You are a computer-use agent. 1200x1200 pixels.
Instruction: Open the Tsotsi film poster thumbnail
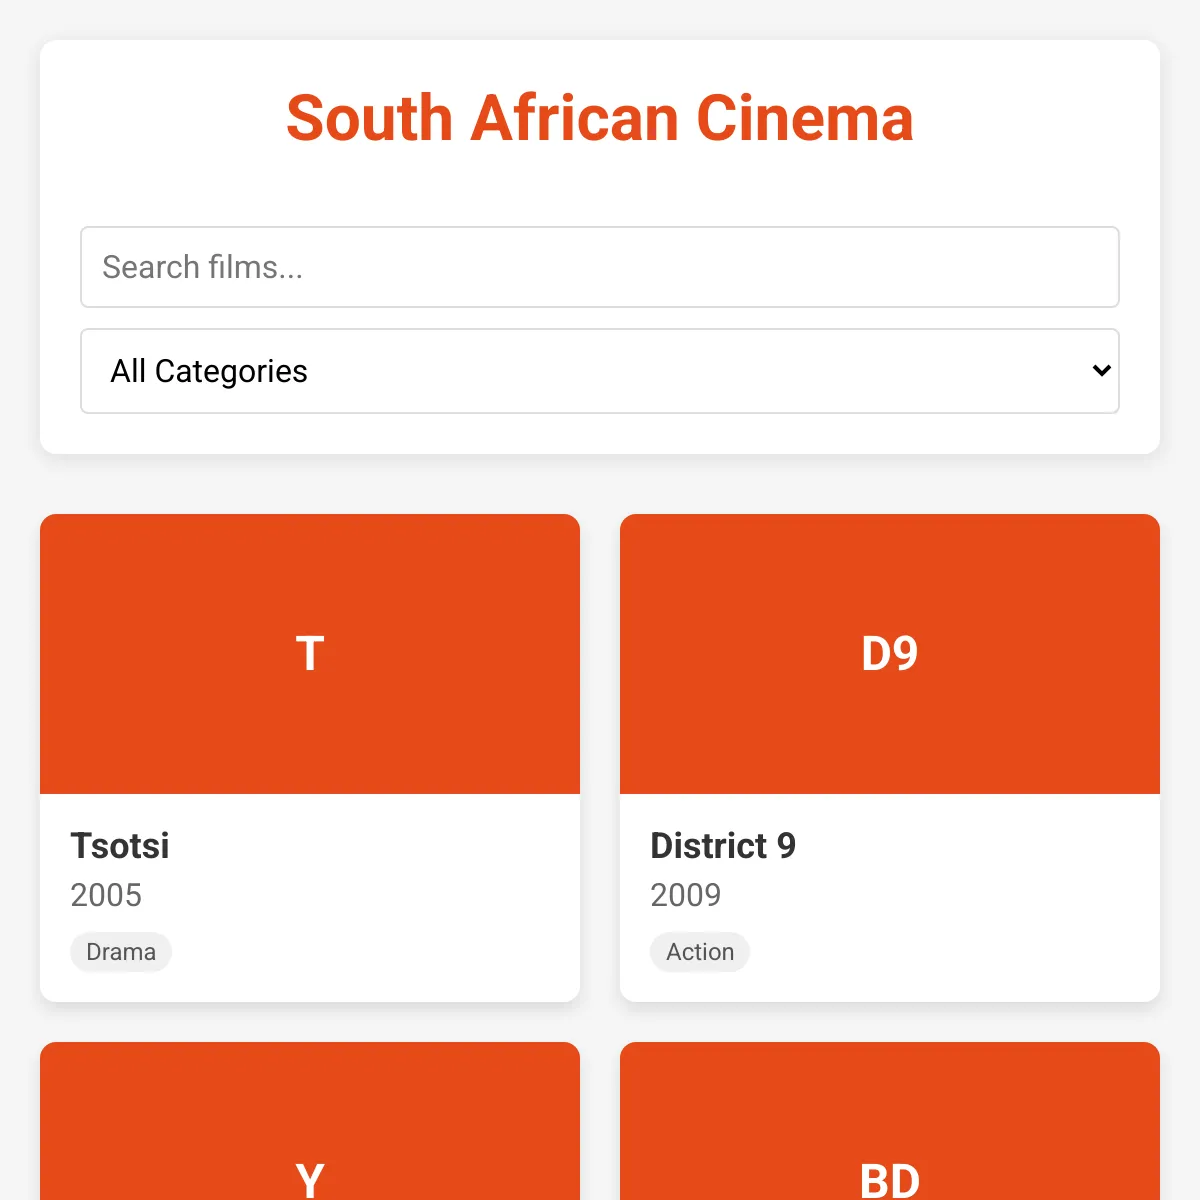[x=310, y=654]
